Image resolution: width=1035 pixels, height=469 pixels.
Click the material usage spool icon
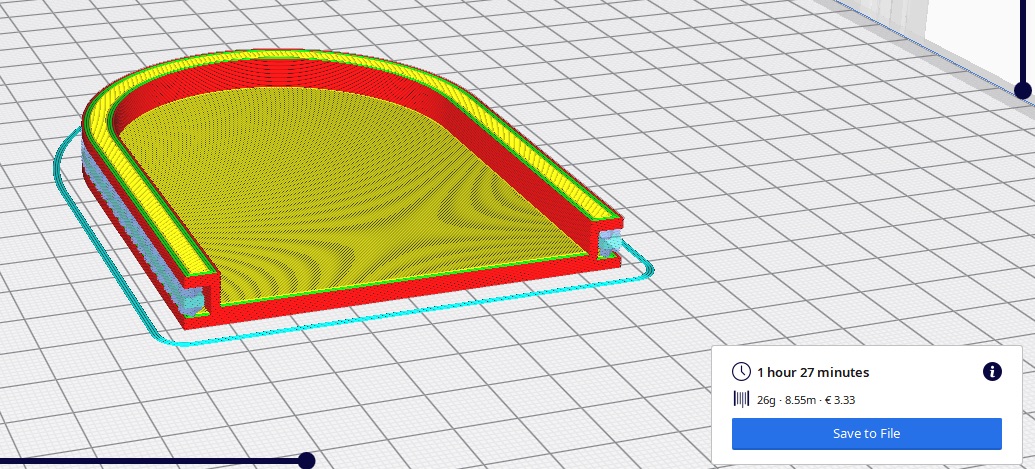[x=741, y=399]
